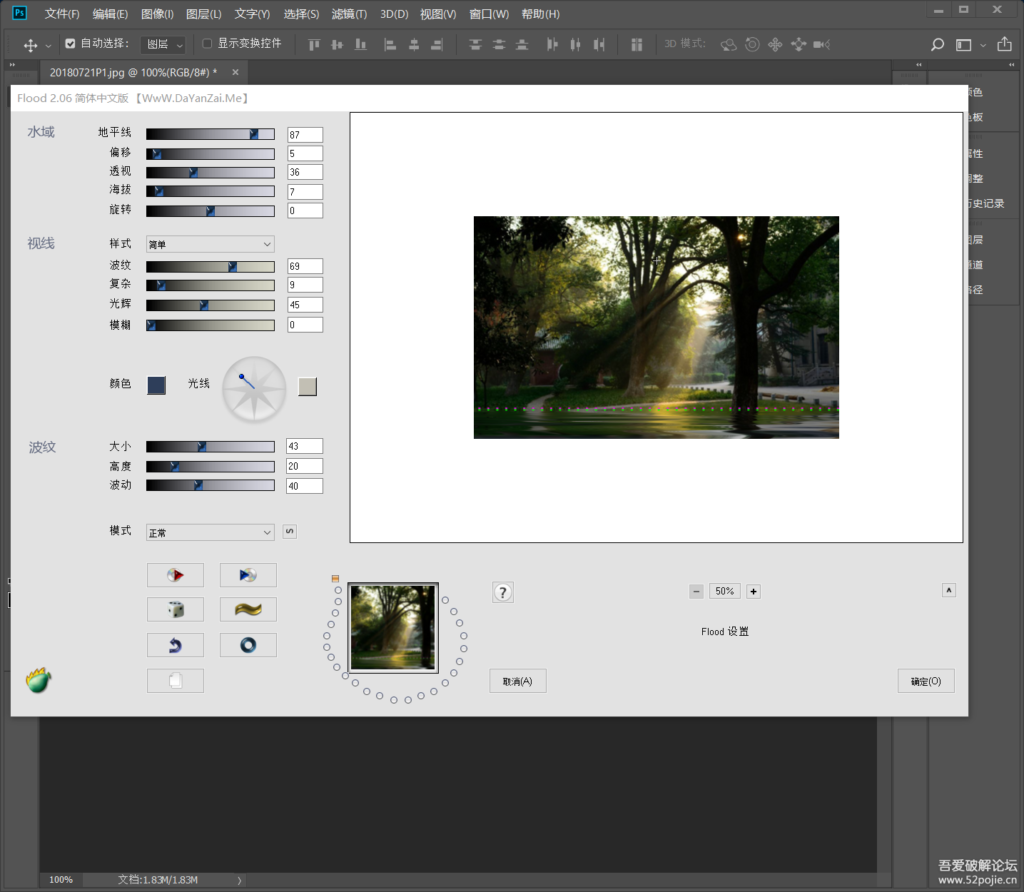Screen dimensions: 1024x892
Task: Click the golden wave button
Action: tap(248, 610)
